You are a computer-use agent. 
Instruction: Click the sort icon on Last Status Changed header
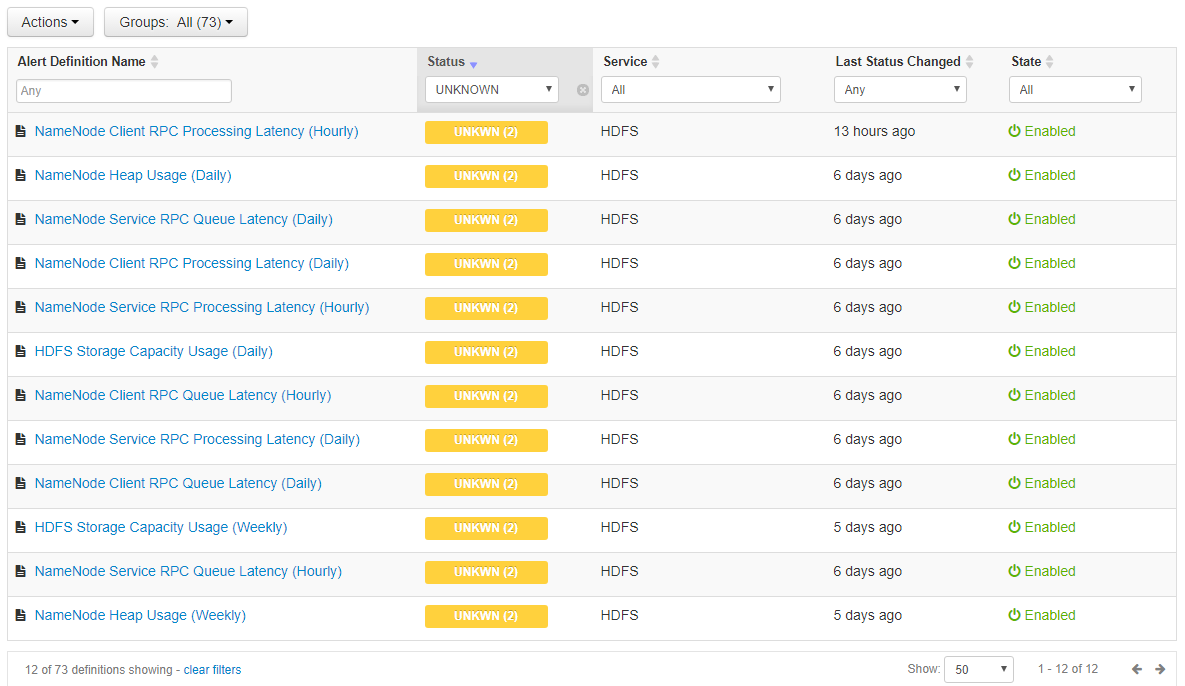click(x=969, y=61)
